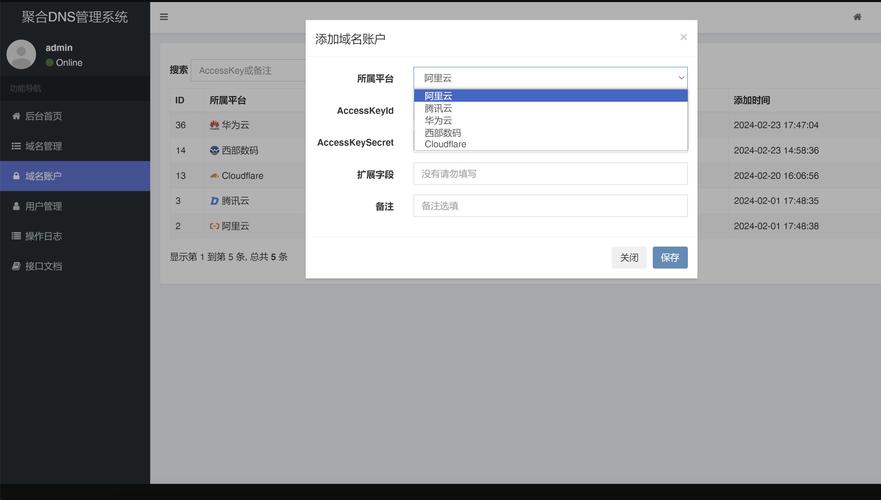Click the West Digital platform icon in table
The height and width of the screenshot is (500, 881).
click(x=214, y=150)
